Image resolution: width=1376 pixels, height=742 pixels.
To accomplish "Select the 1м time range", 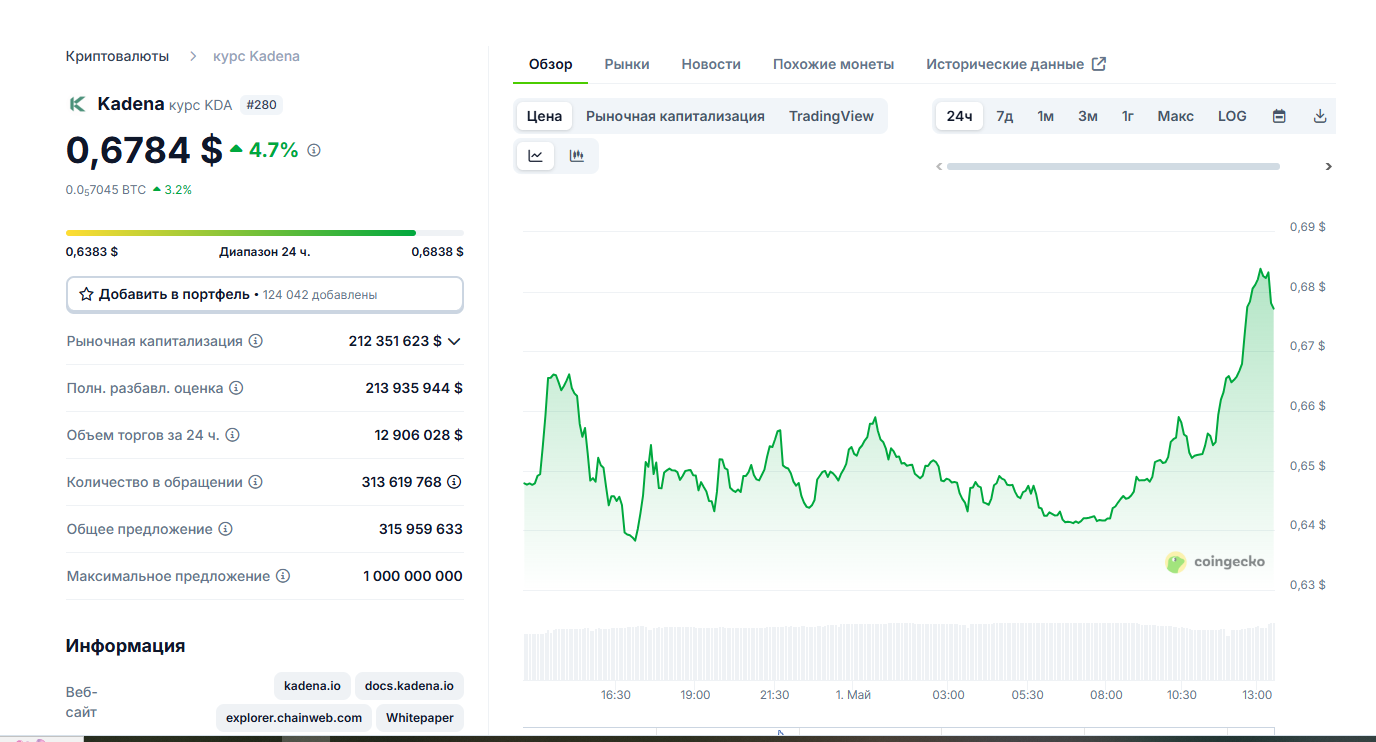I will [x=1045, y=116].
